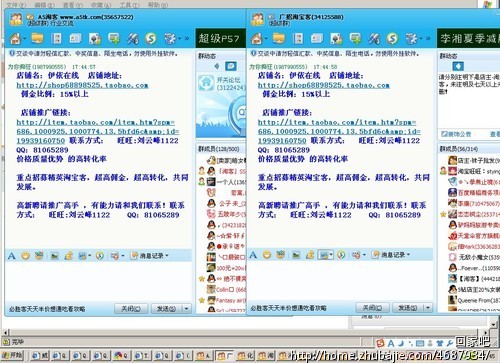
Task: Open the tools icon in 广播淘宝客 toolbar
Action: tap(374, 39)
